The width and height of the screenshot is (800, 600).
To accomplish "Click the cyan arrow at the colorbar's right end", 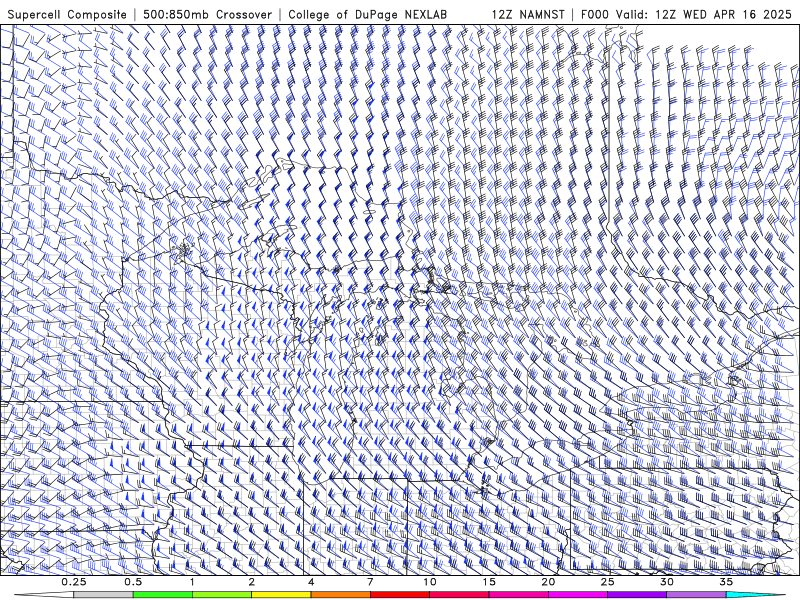I will click(755, 595).
